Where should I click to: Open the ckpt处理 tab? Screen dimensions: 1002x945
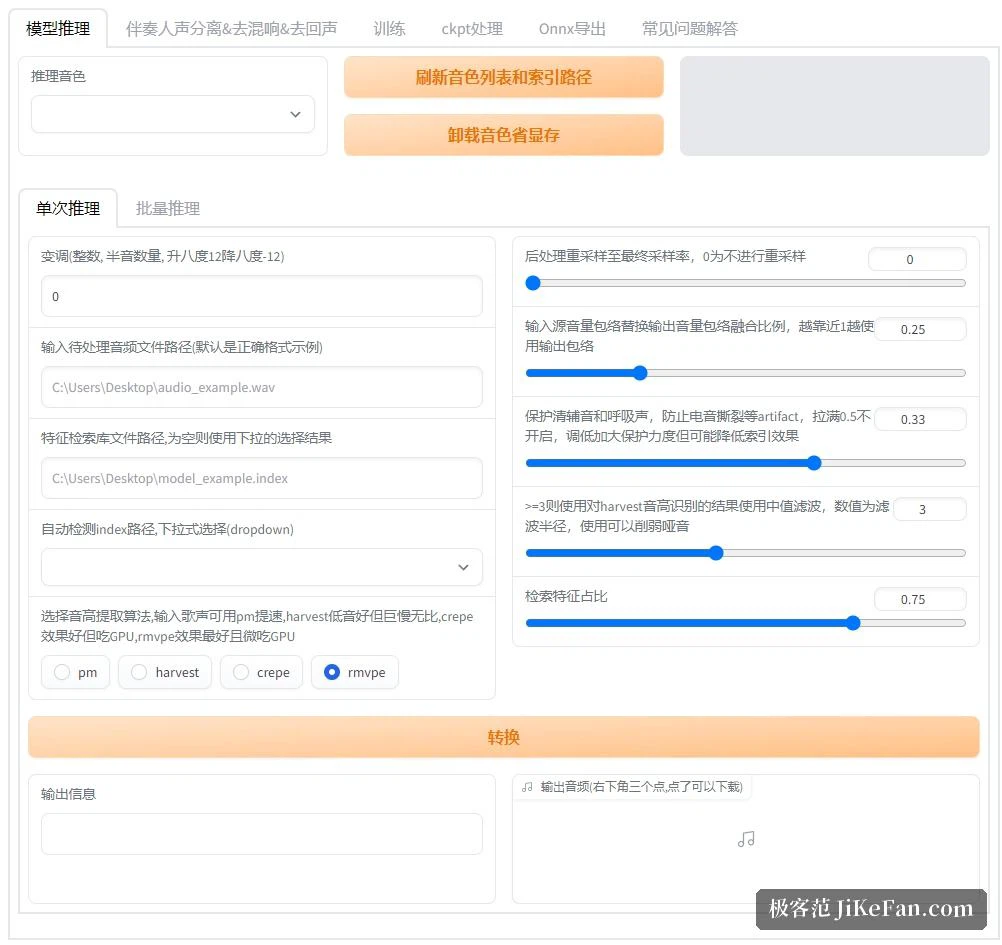[x=472, y=29]
